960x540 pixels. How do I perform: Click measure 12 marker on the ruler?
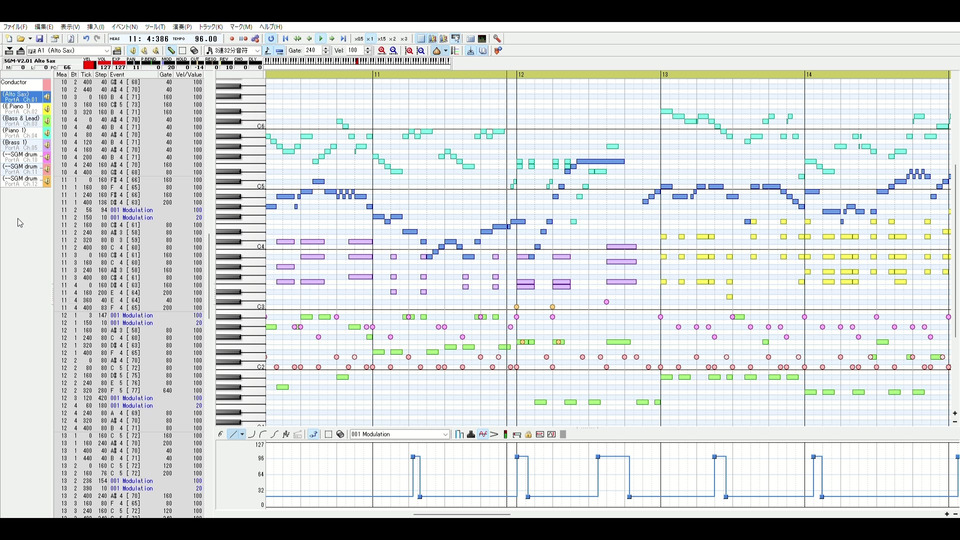pos(521,74)
